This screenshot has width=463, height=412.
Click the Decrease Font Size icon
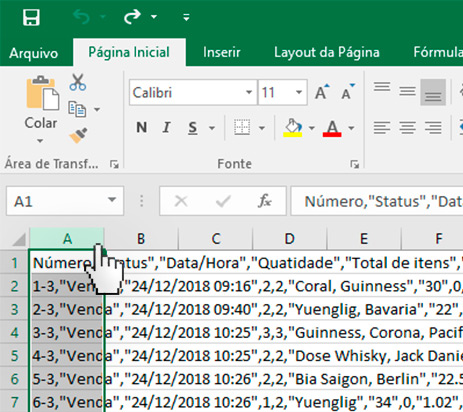(x=348, y=92)
